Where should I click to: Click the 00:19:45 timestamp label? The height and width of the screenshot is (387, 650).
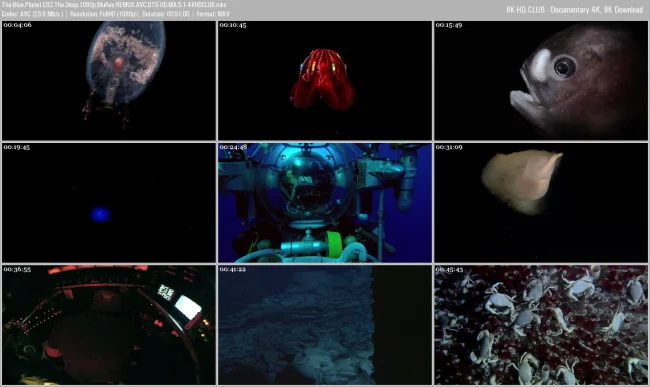click(17, 147)
